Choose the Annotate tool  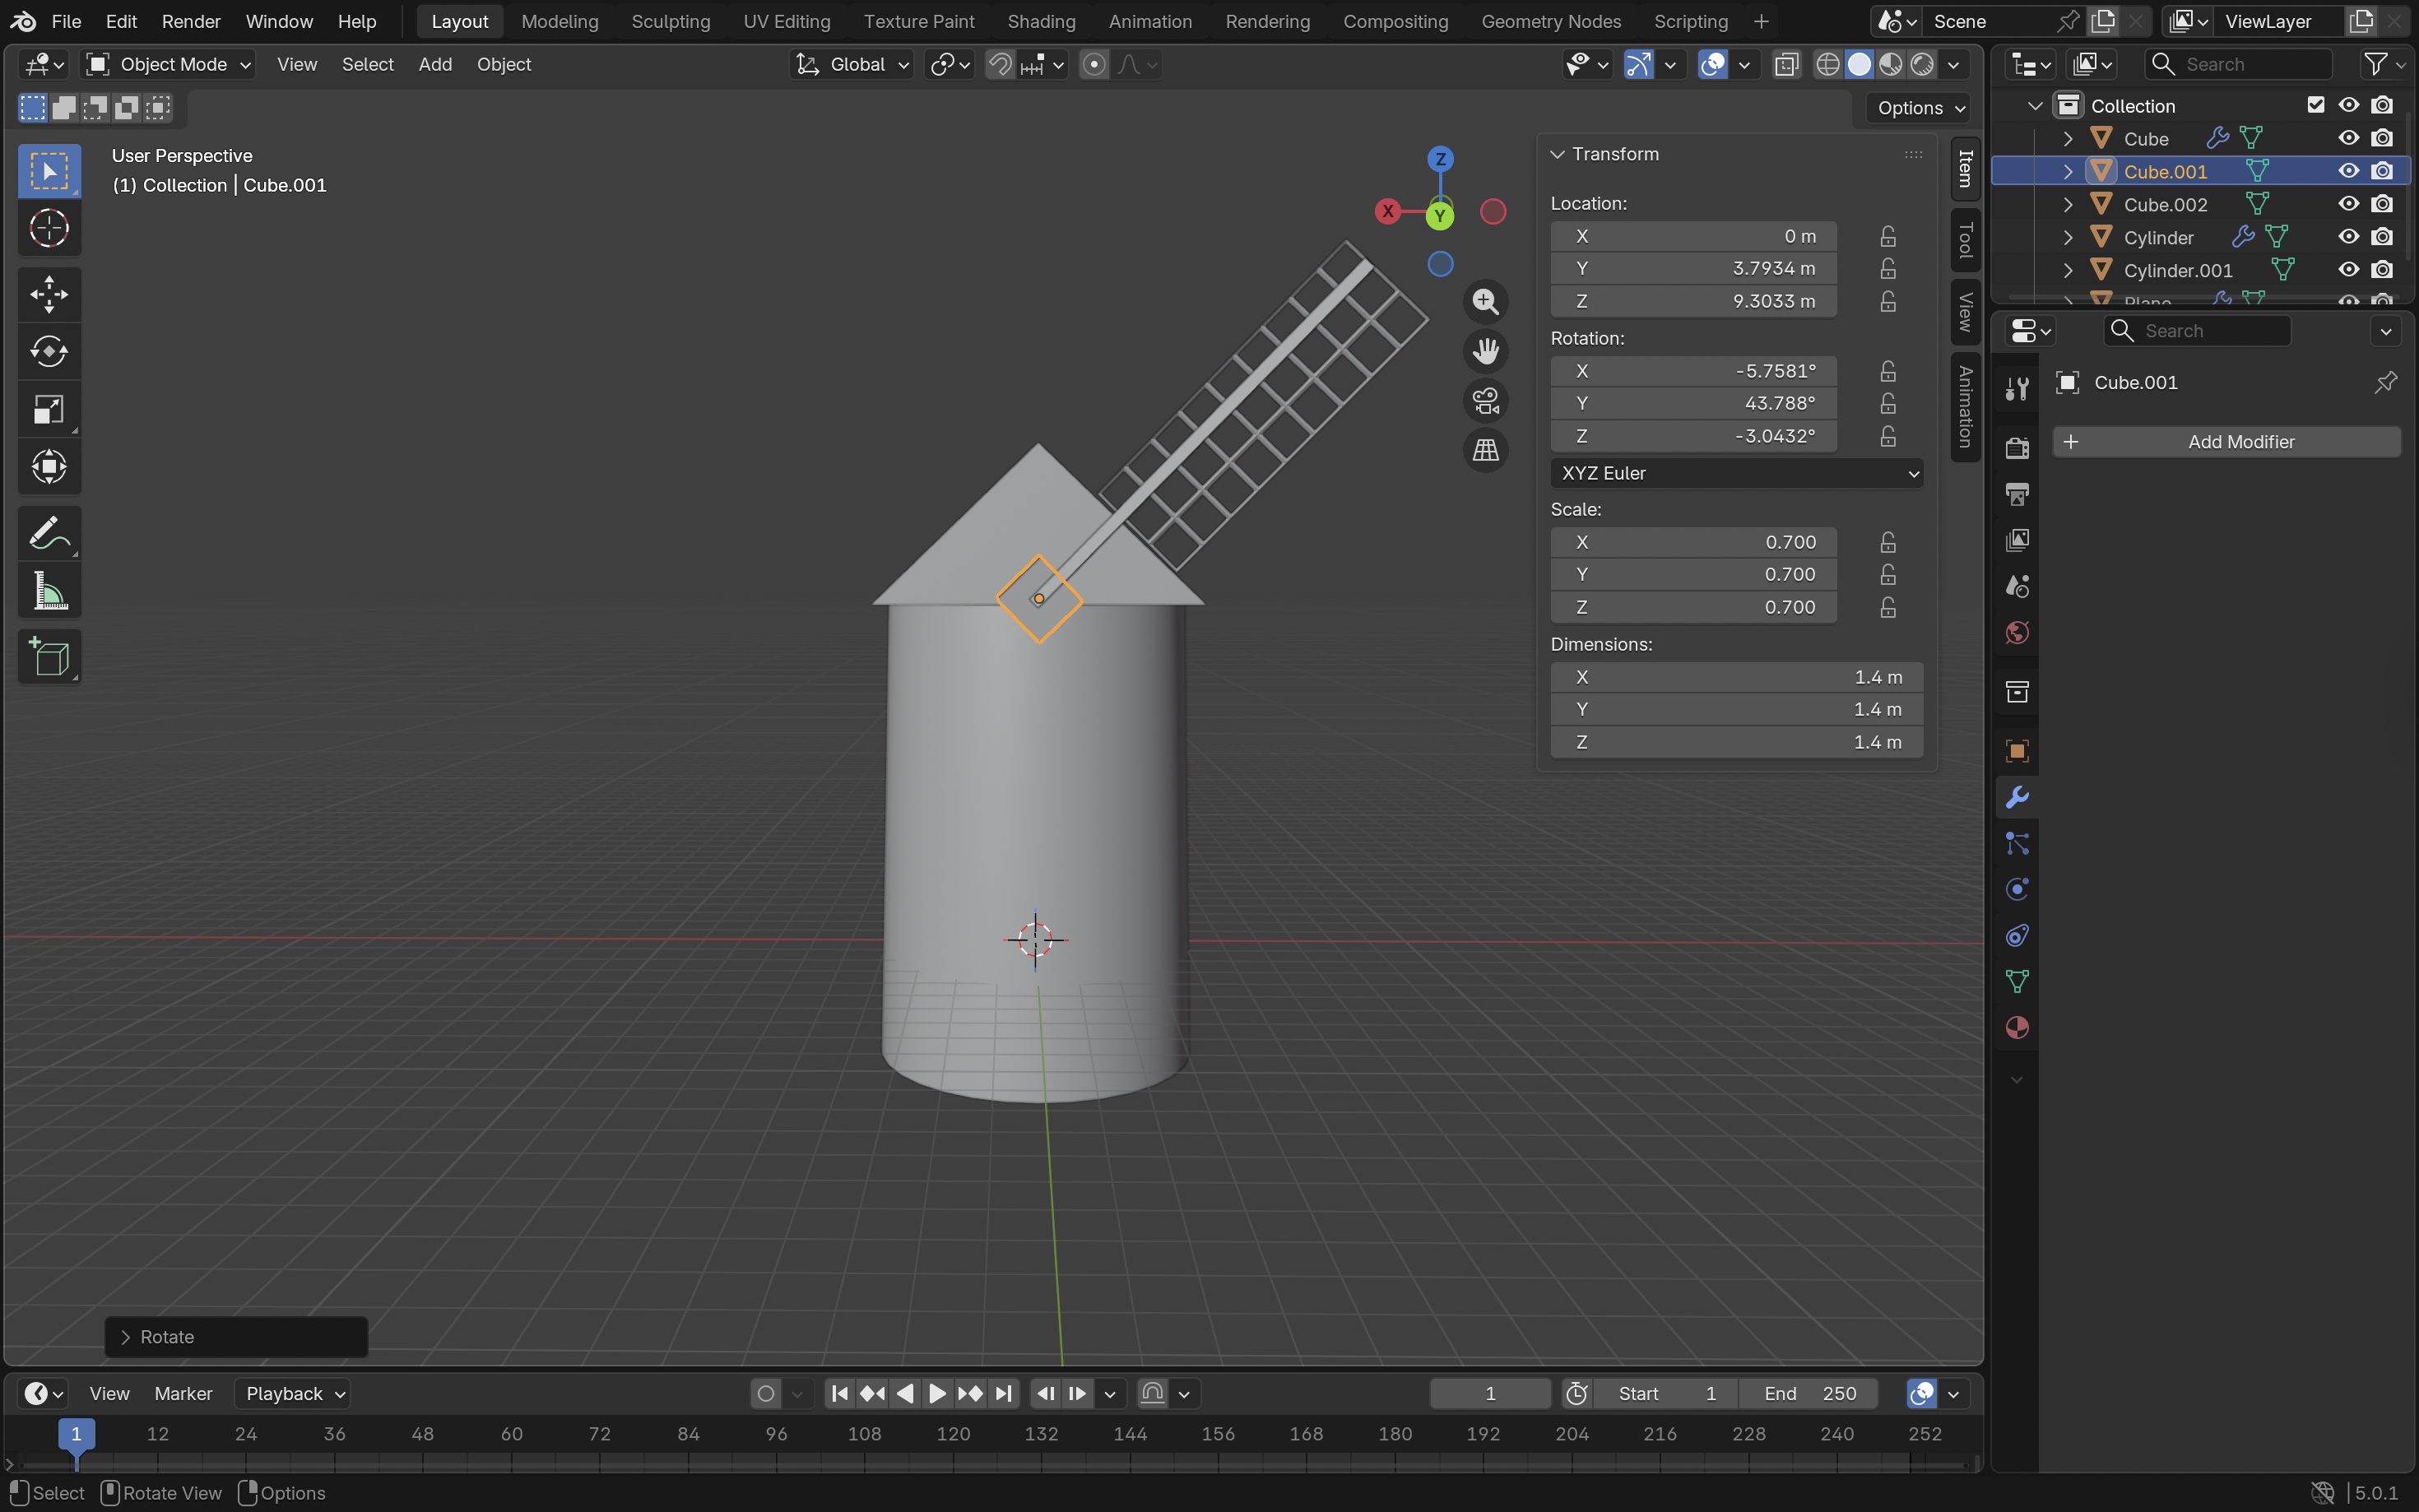point(49,534)
